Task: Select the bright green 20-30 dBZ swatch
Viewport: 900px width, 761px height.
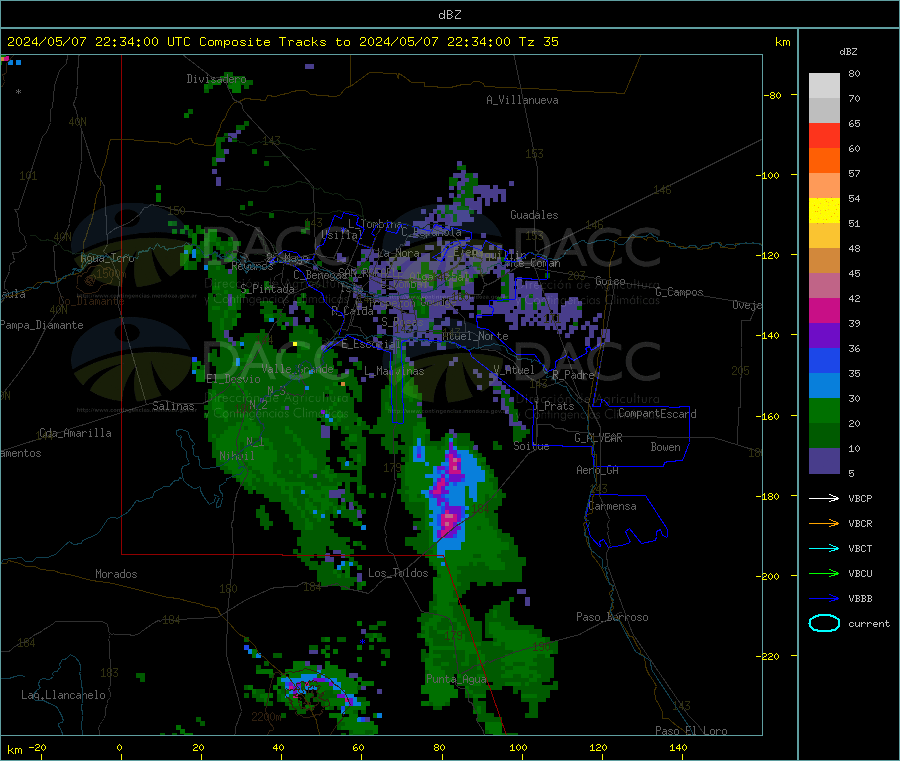Action: 824,411
